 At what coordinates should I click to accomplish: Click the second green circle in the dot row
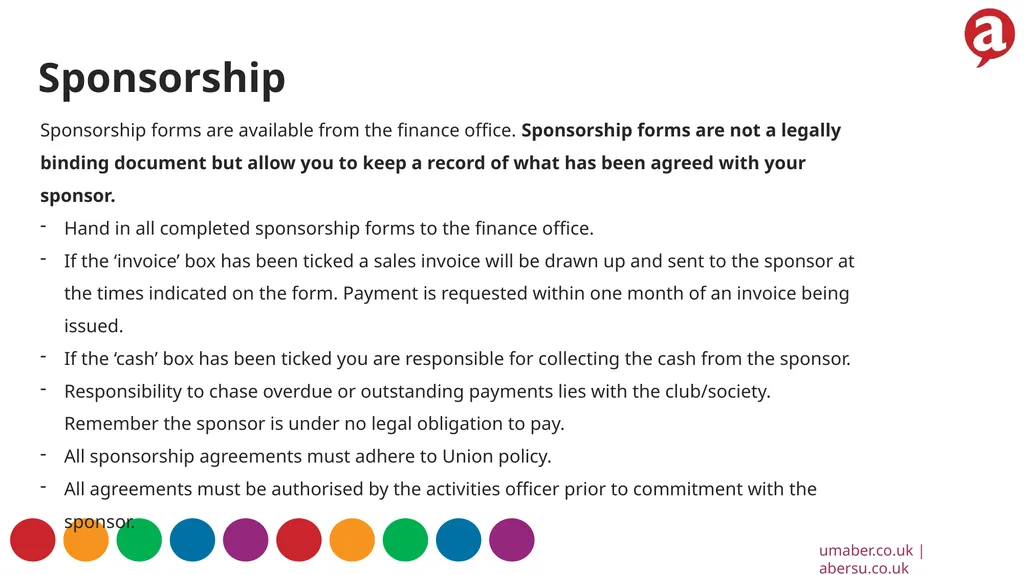[406, 540]
